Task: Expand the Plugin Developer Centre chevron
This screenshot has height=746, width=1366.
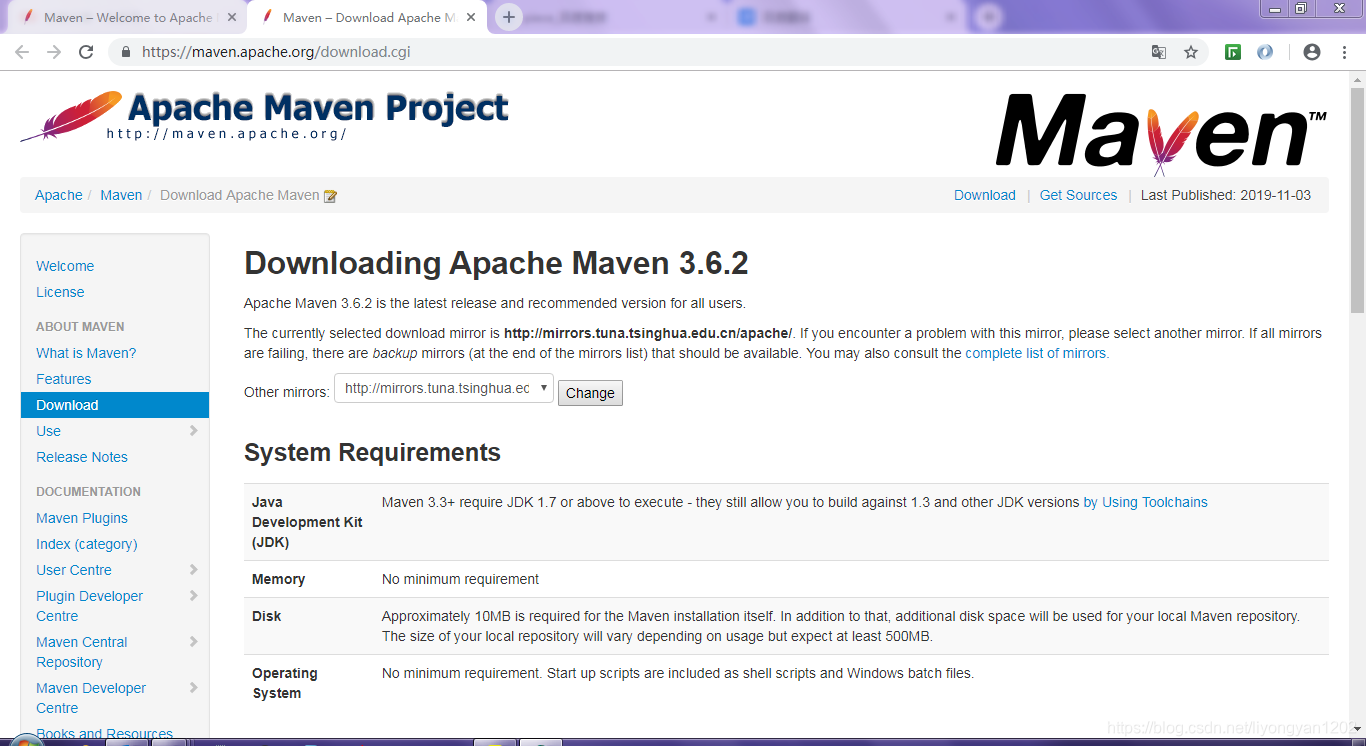Action: [194, 596]
